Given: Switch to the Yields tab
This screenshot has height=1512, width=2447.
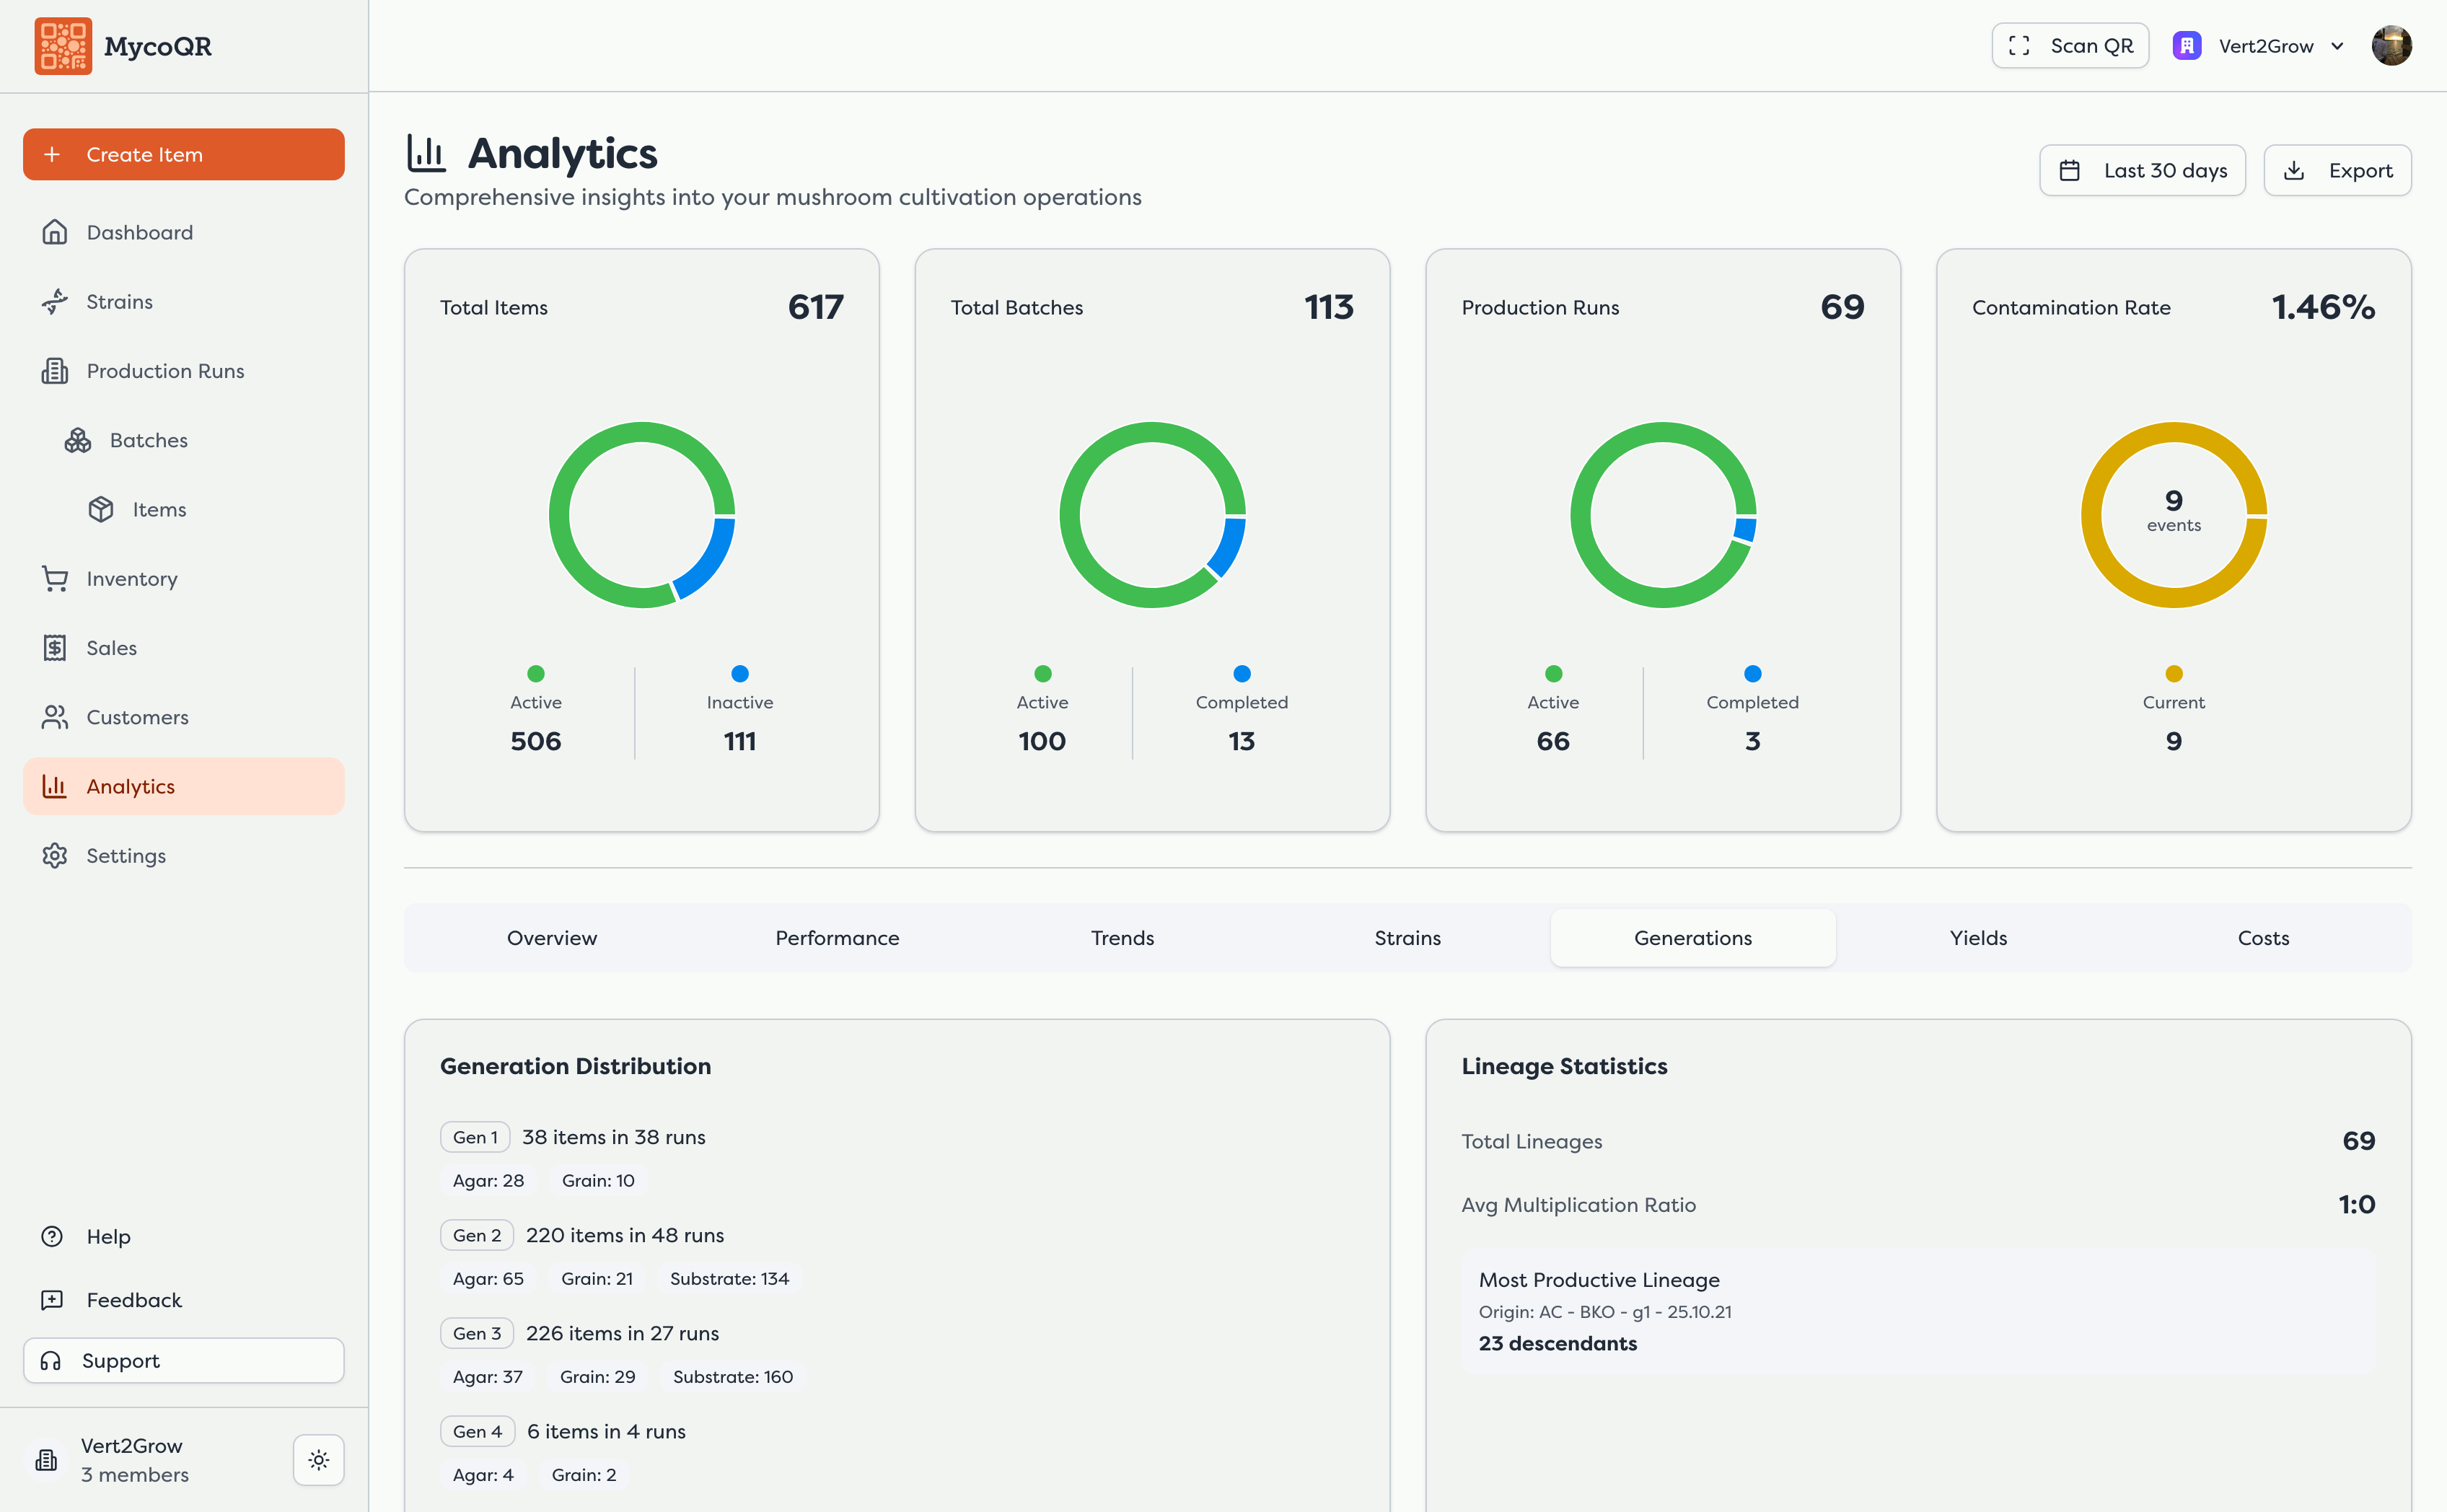Looking at the screenshot, I should coord(1978,938).
